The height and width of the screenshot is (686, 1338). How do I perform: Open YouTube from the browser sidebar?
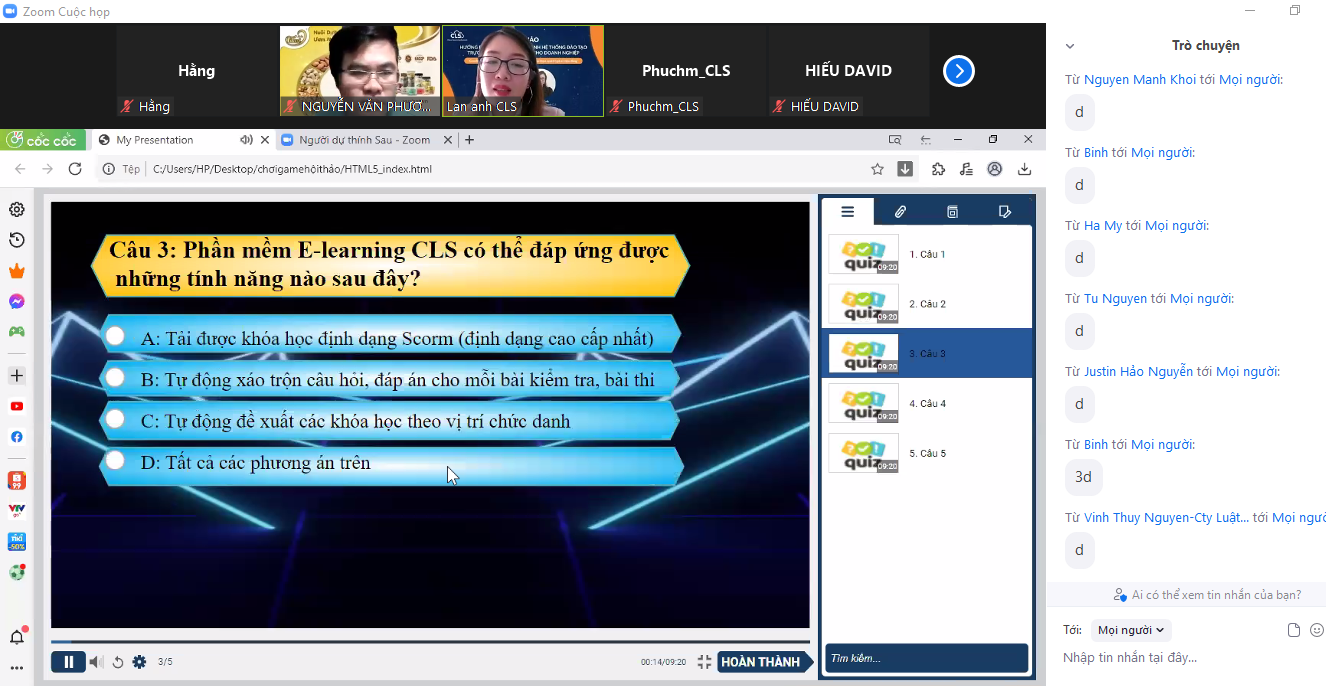(x=16, y=405)
